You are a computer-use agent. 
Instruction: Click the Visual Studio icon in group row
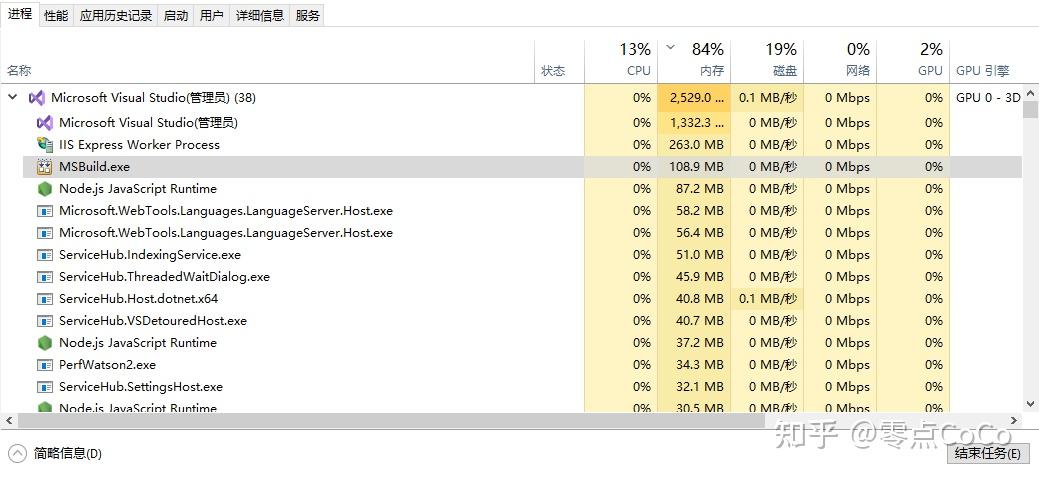tap(37, 98)
